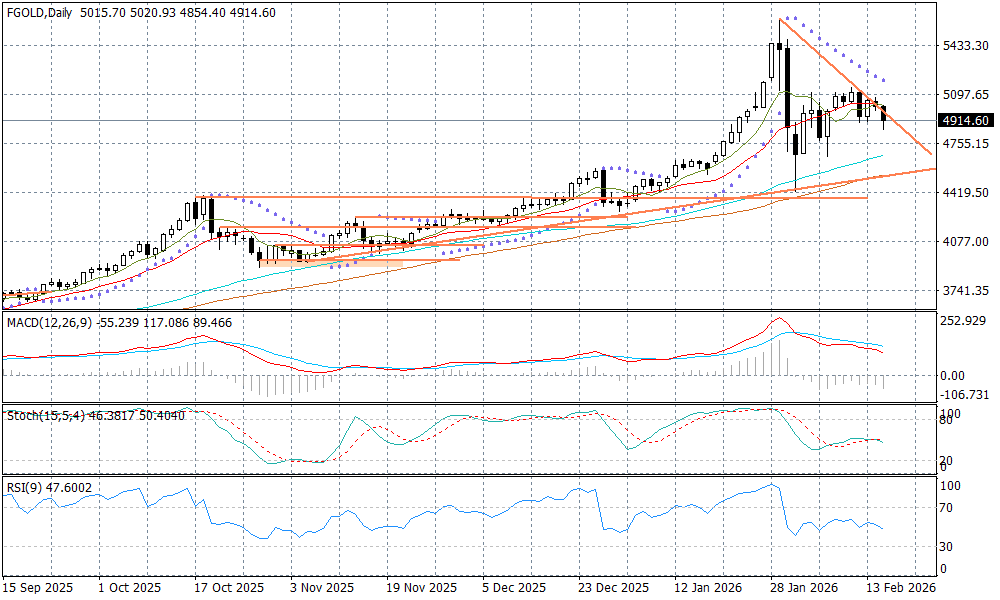Select the RSI(9) indicator label

coord(25,487)
